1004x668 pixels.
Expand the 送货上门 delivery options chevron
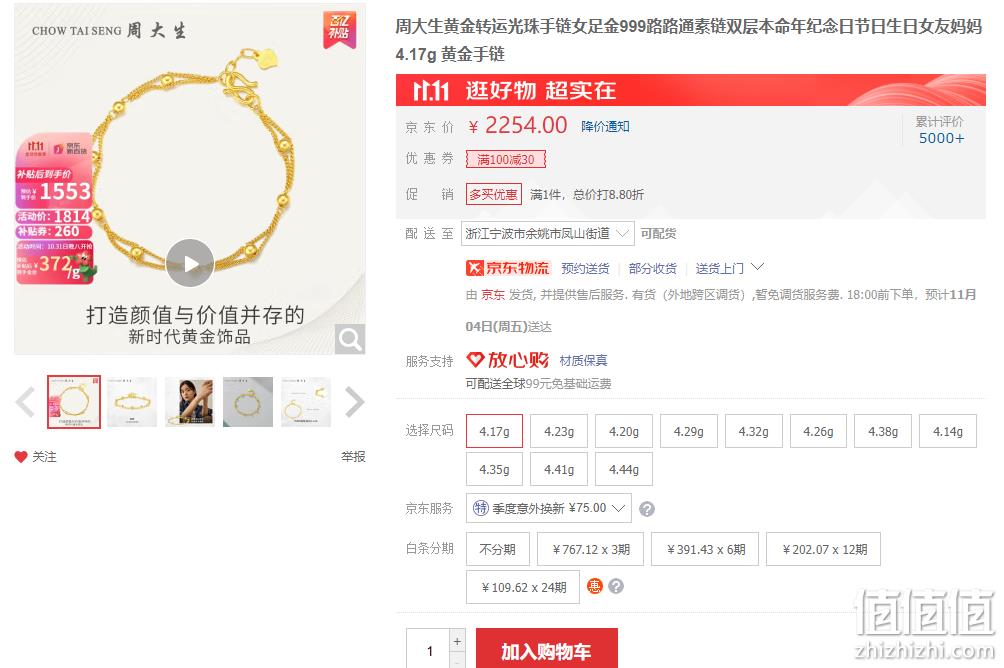757,266
